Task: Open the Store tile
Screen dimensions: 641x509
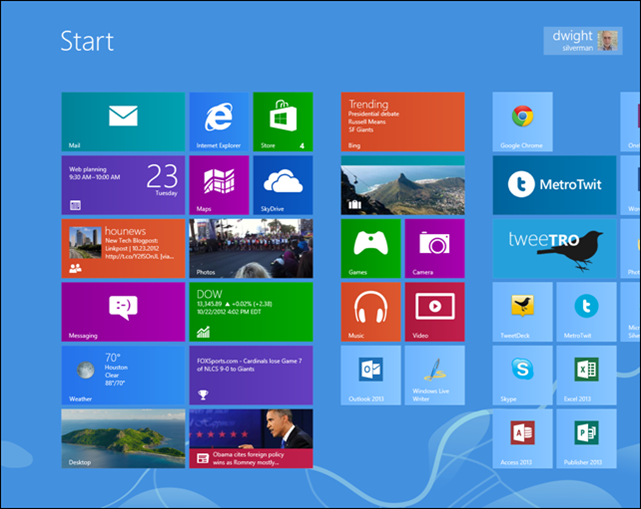Action: pyautogui.click(x=283, y=122)
